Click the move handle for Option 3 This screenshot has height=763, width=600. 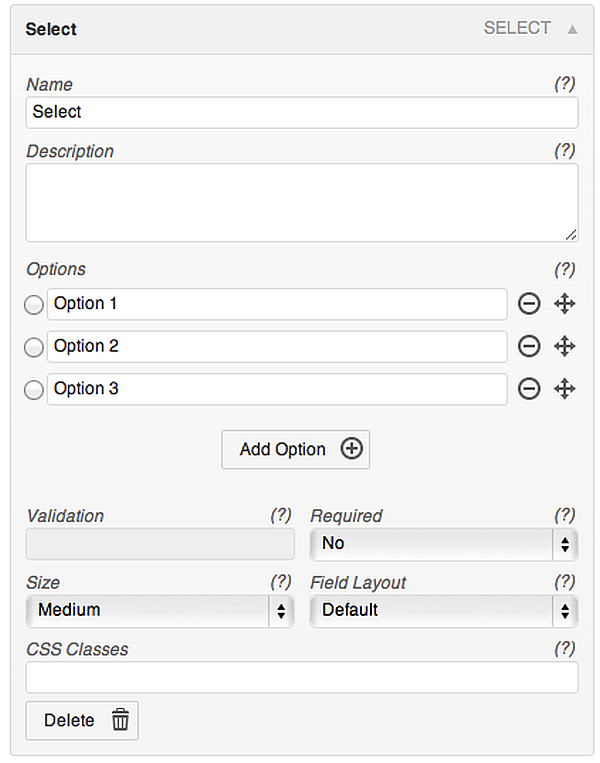pos(565,389)
